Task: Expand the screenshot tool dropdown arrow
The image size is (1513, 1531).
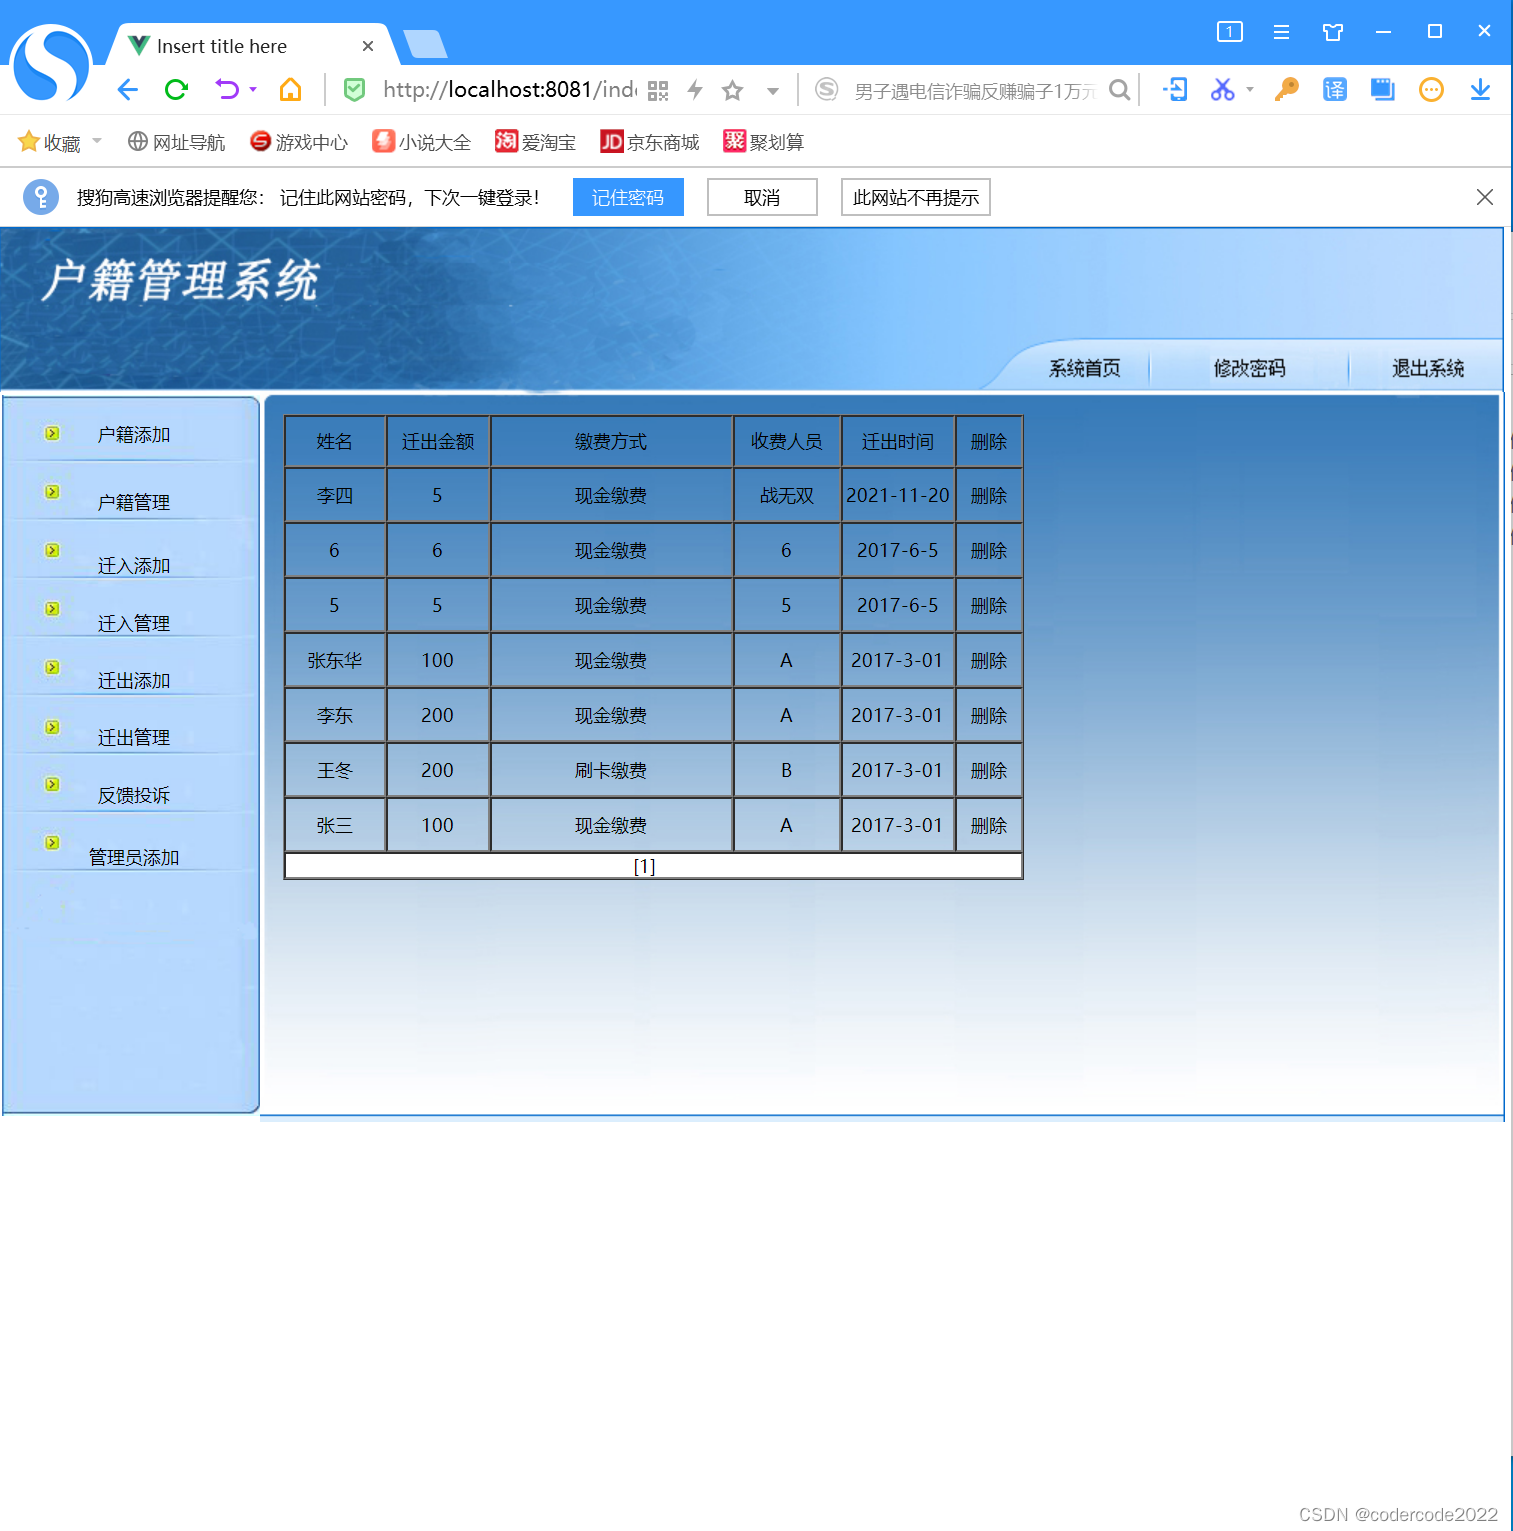Action: [1249, 89]
